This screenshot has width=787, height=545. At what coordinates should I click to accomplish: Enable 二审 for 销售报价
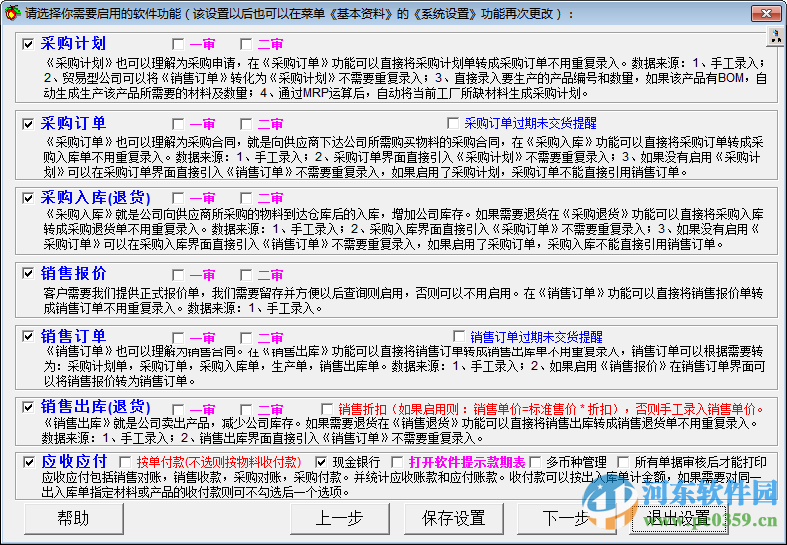point(246,275)
